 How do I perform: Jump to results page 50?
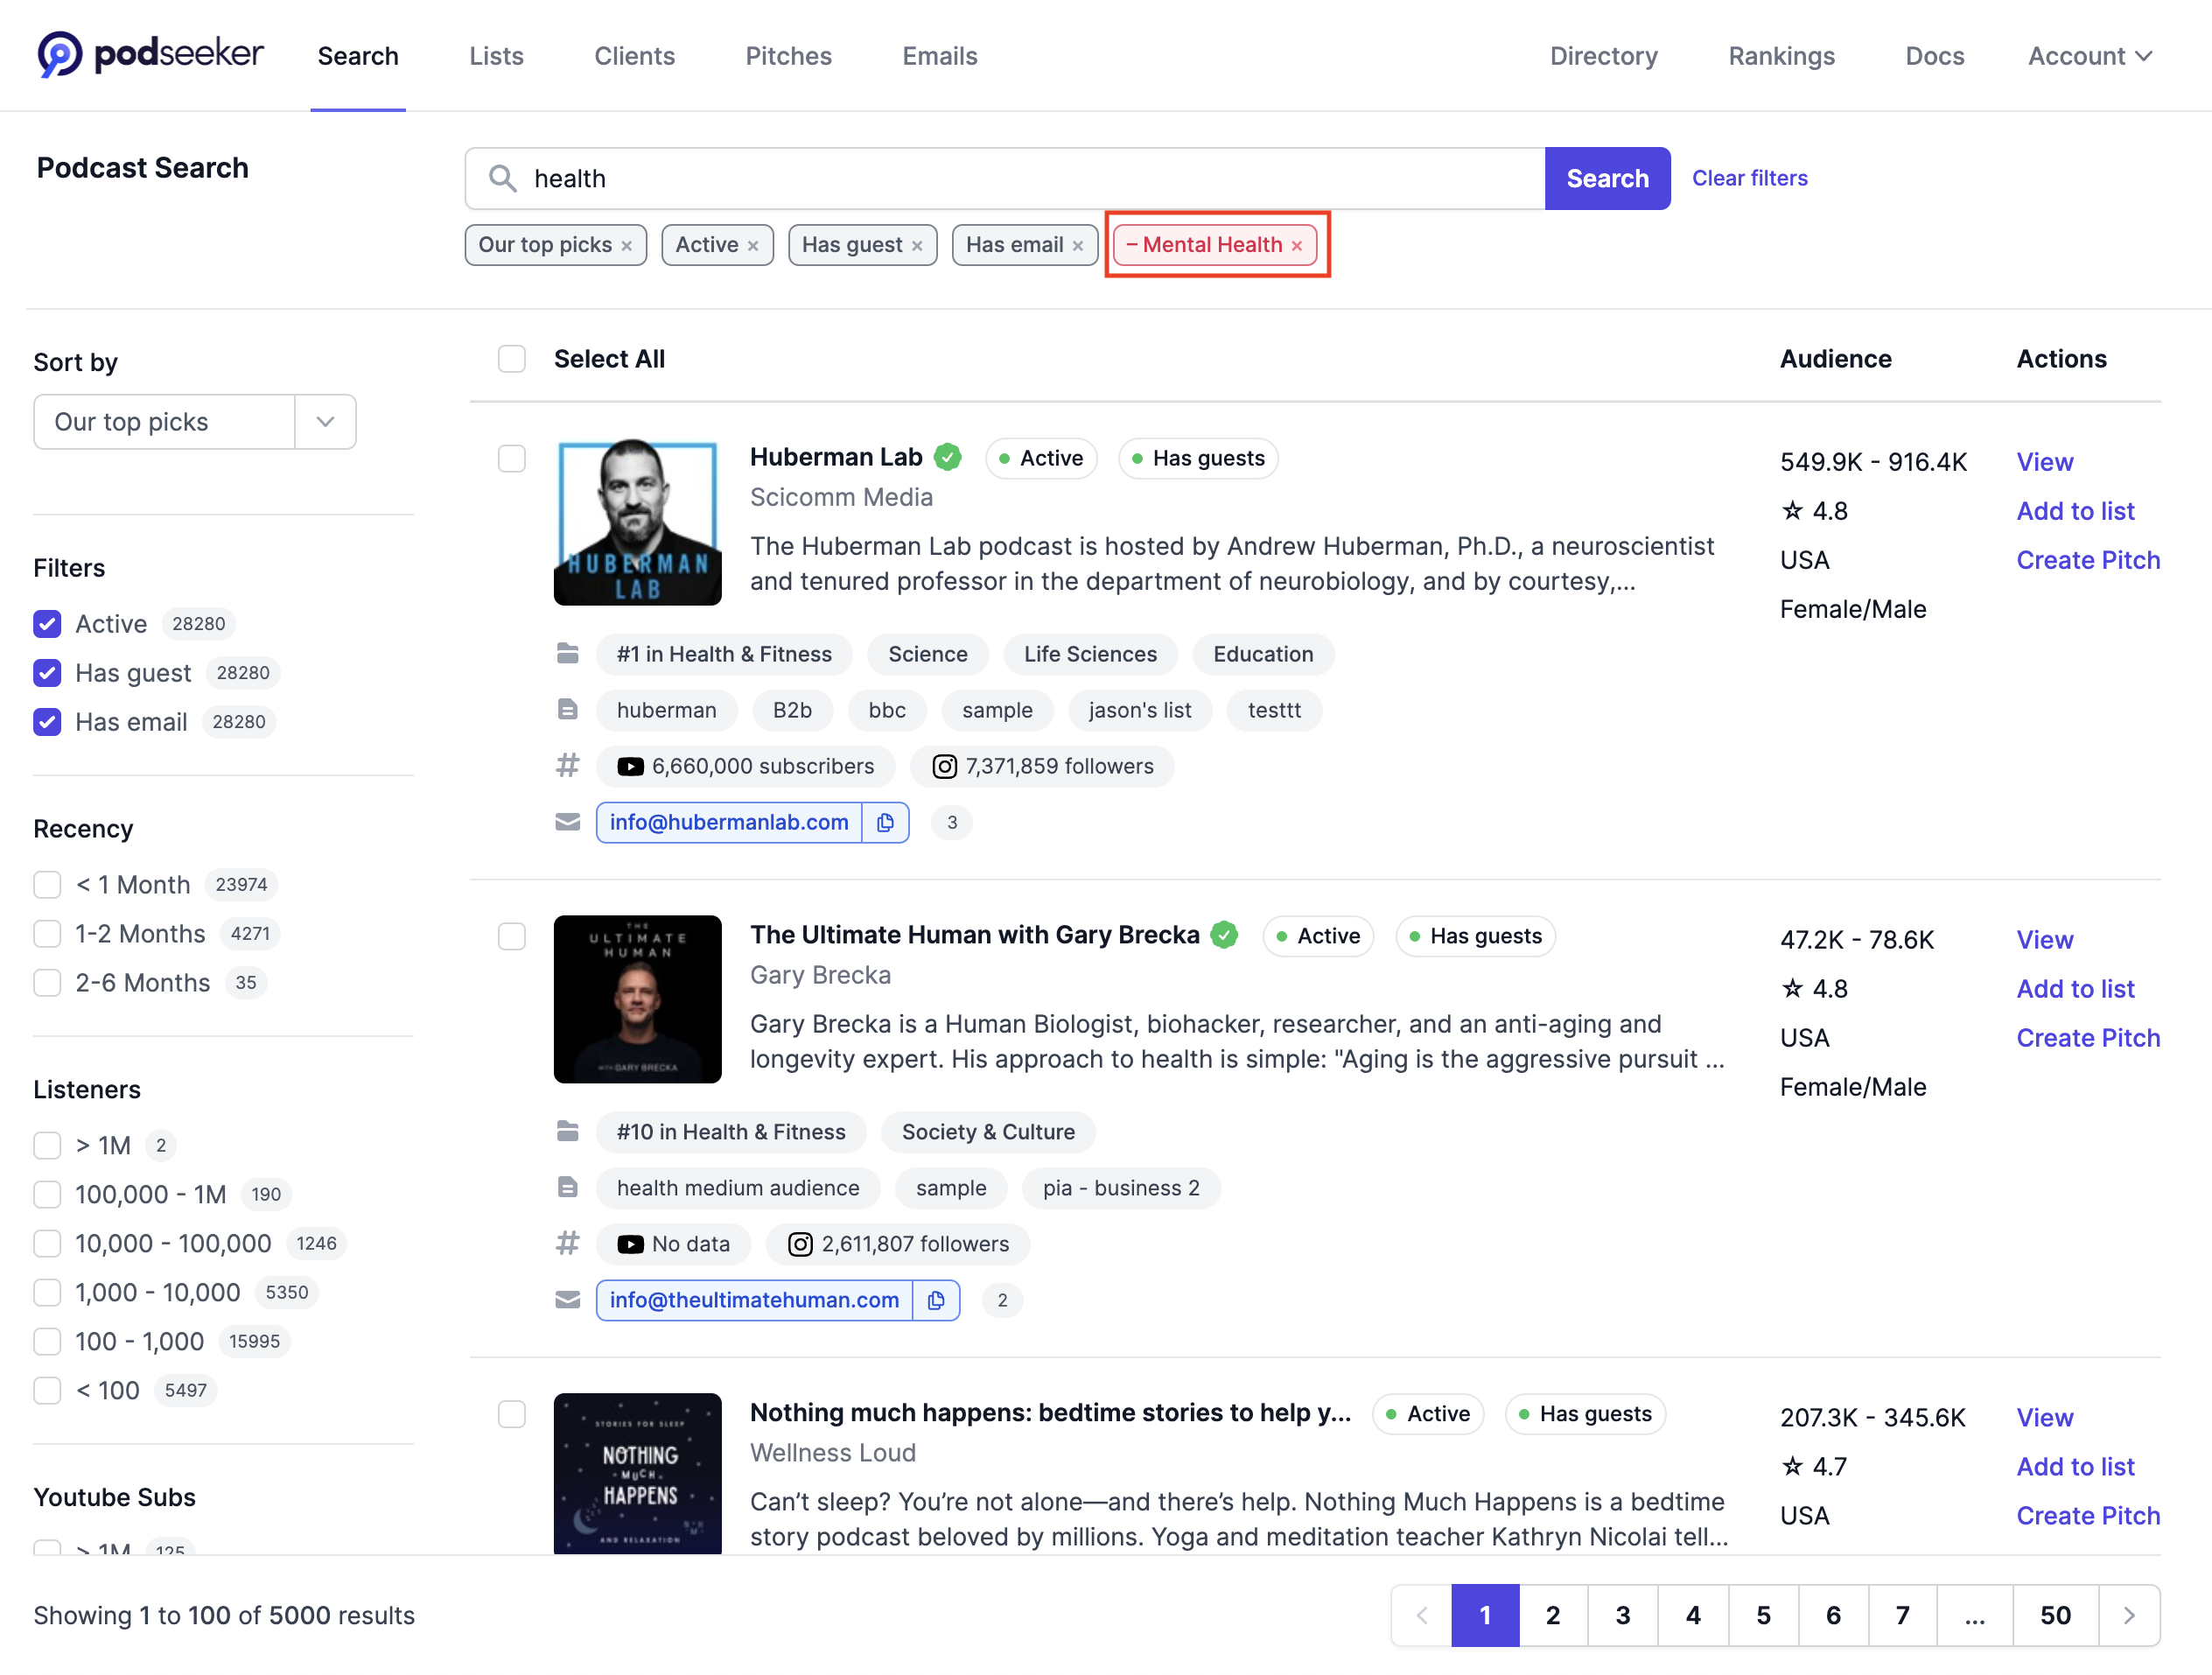(x=2056, y=1615)
